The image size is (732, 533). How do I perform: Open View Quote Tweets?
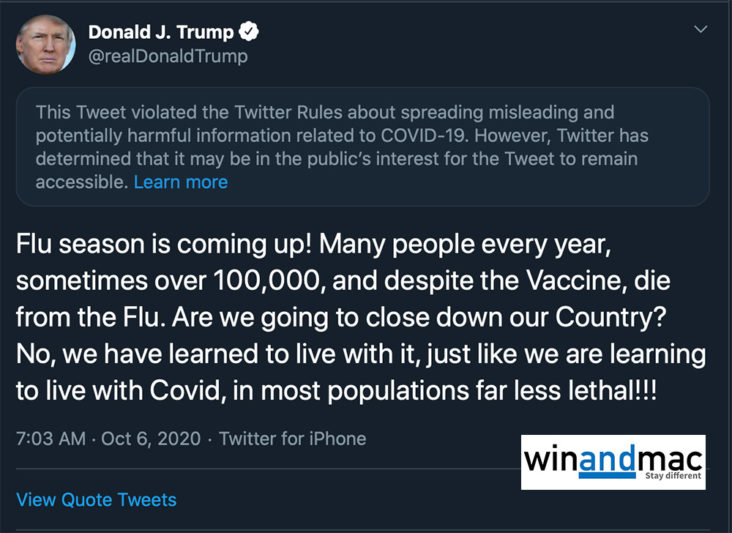pyautogui.click(x=96, y=499)
